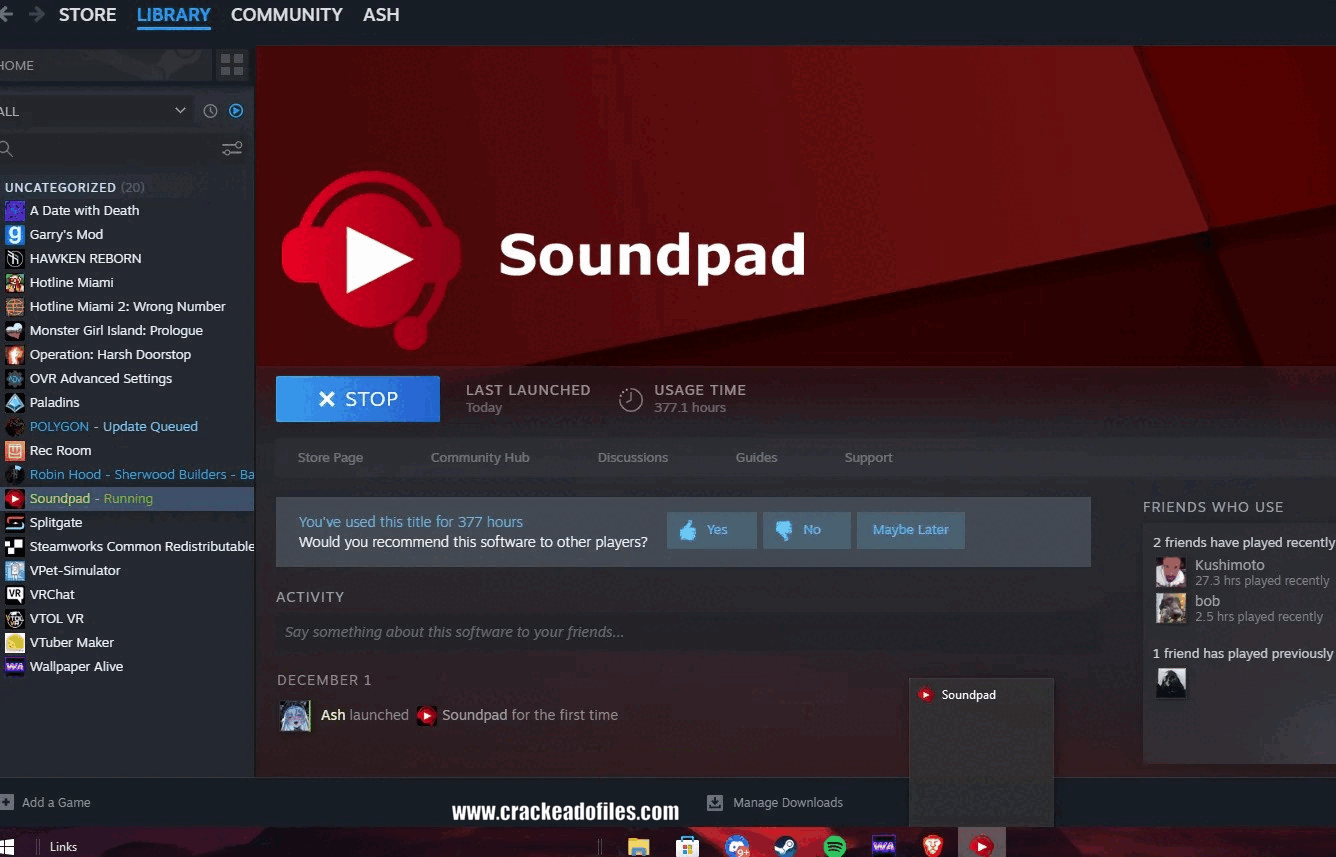Select Garry's Mod icon in library
Viewport: 1336px width, 857px height.
tap(14, 235)
